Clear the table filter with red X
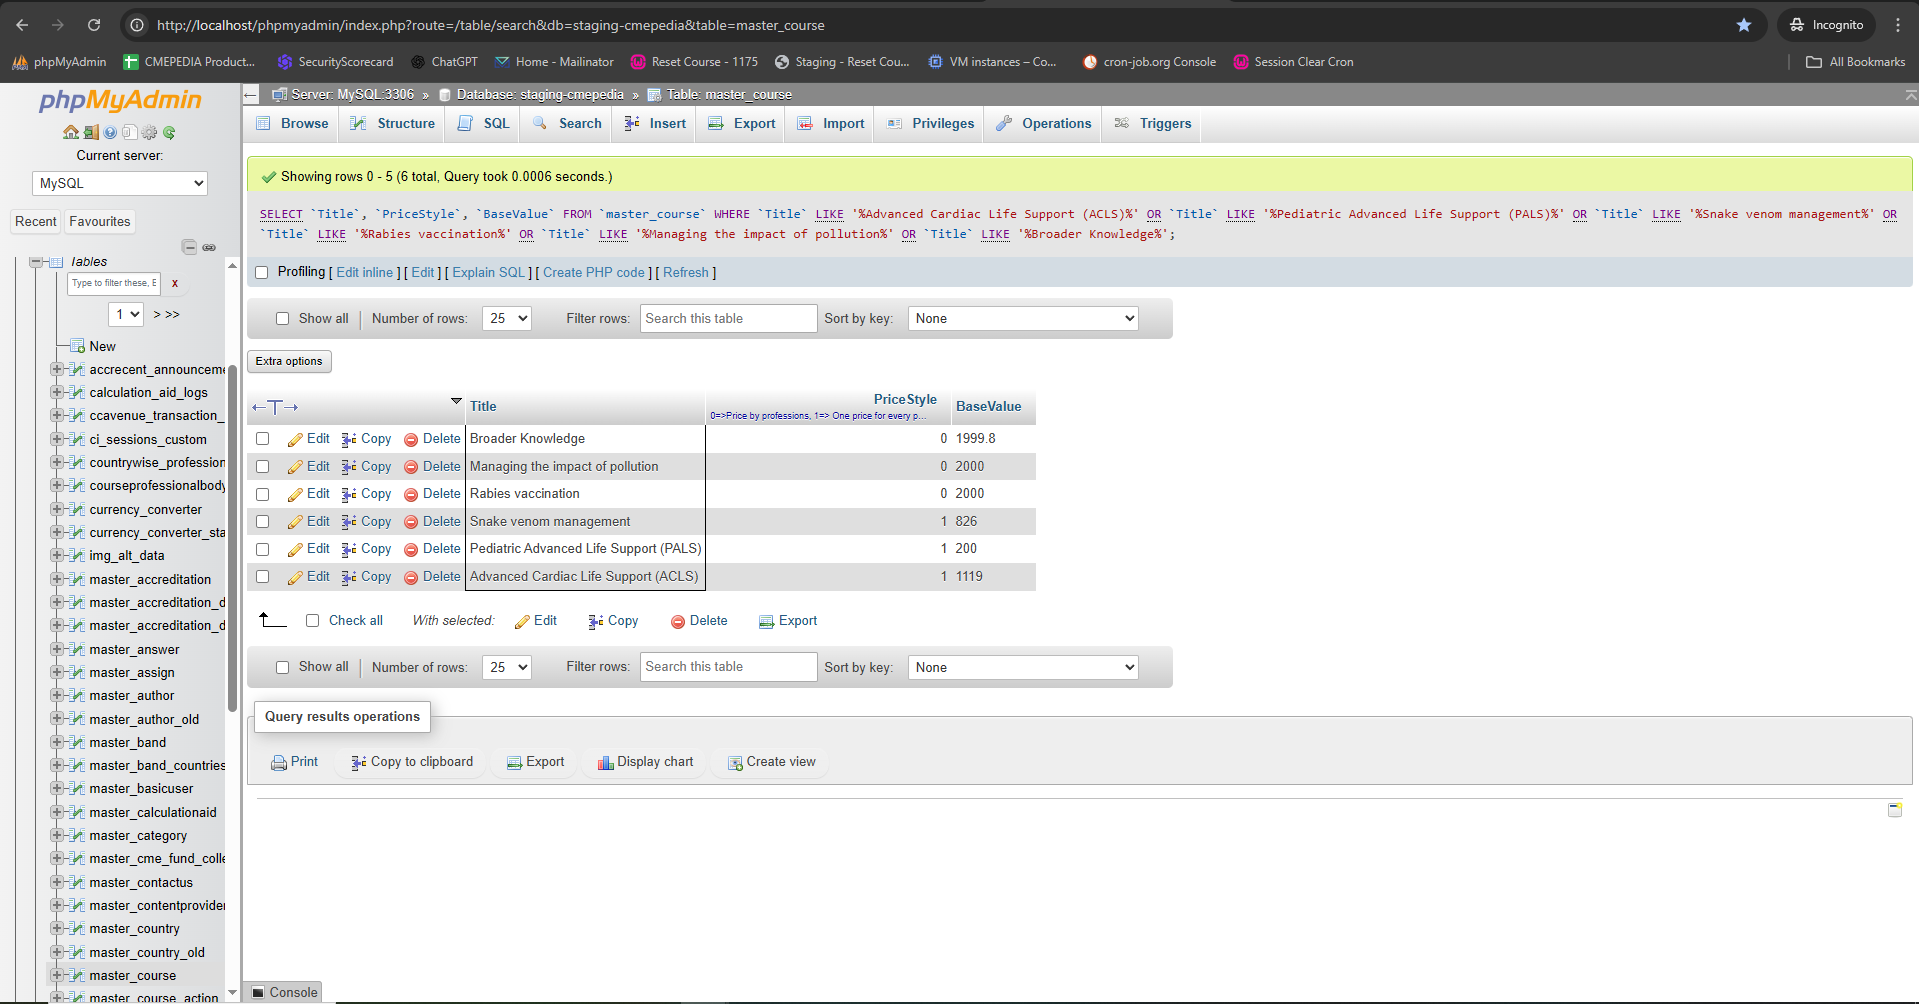 [175, 283]
